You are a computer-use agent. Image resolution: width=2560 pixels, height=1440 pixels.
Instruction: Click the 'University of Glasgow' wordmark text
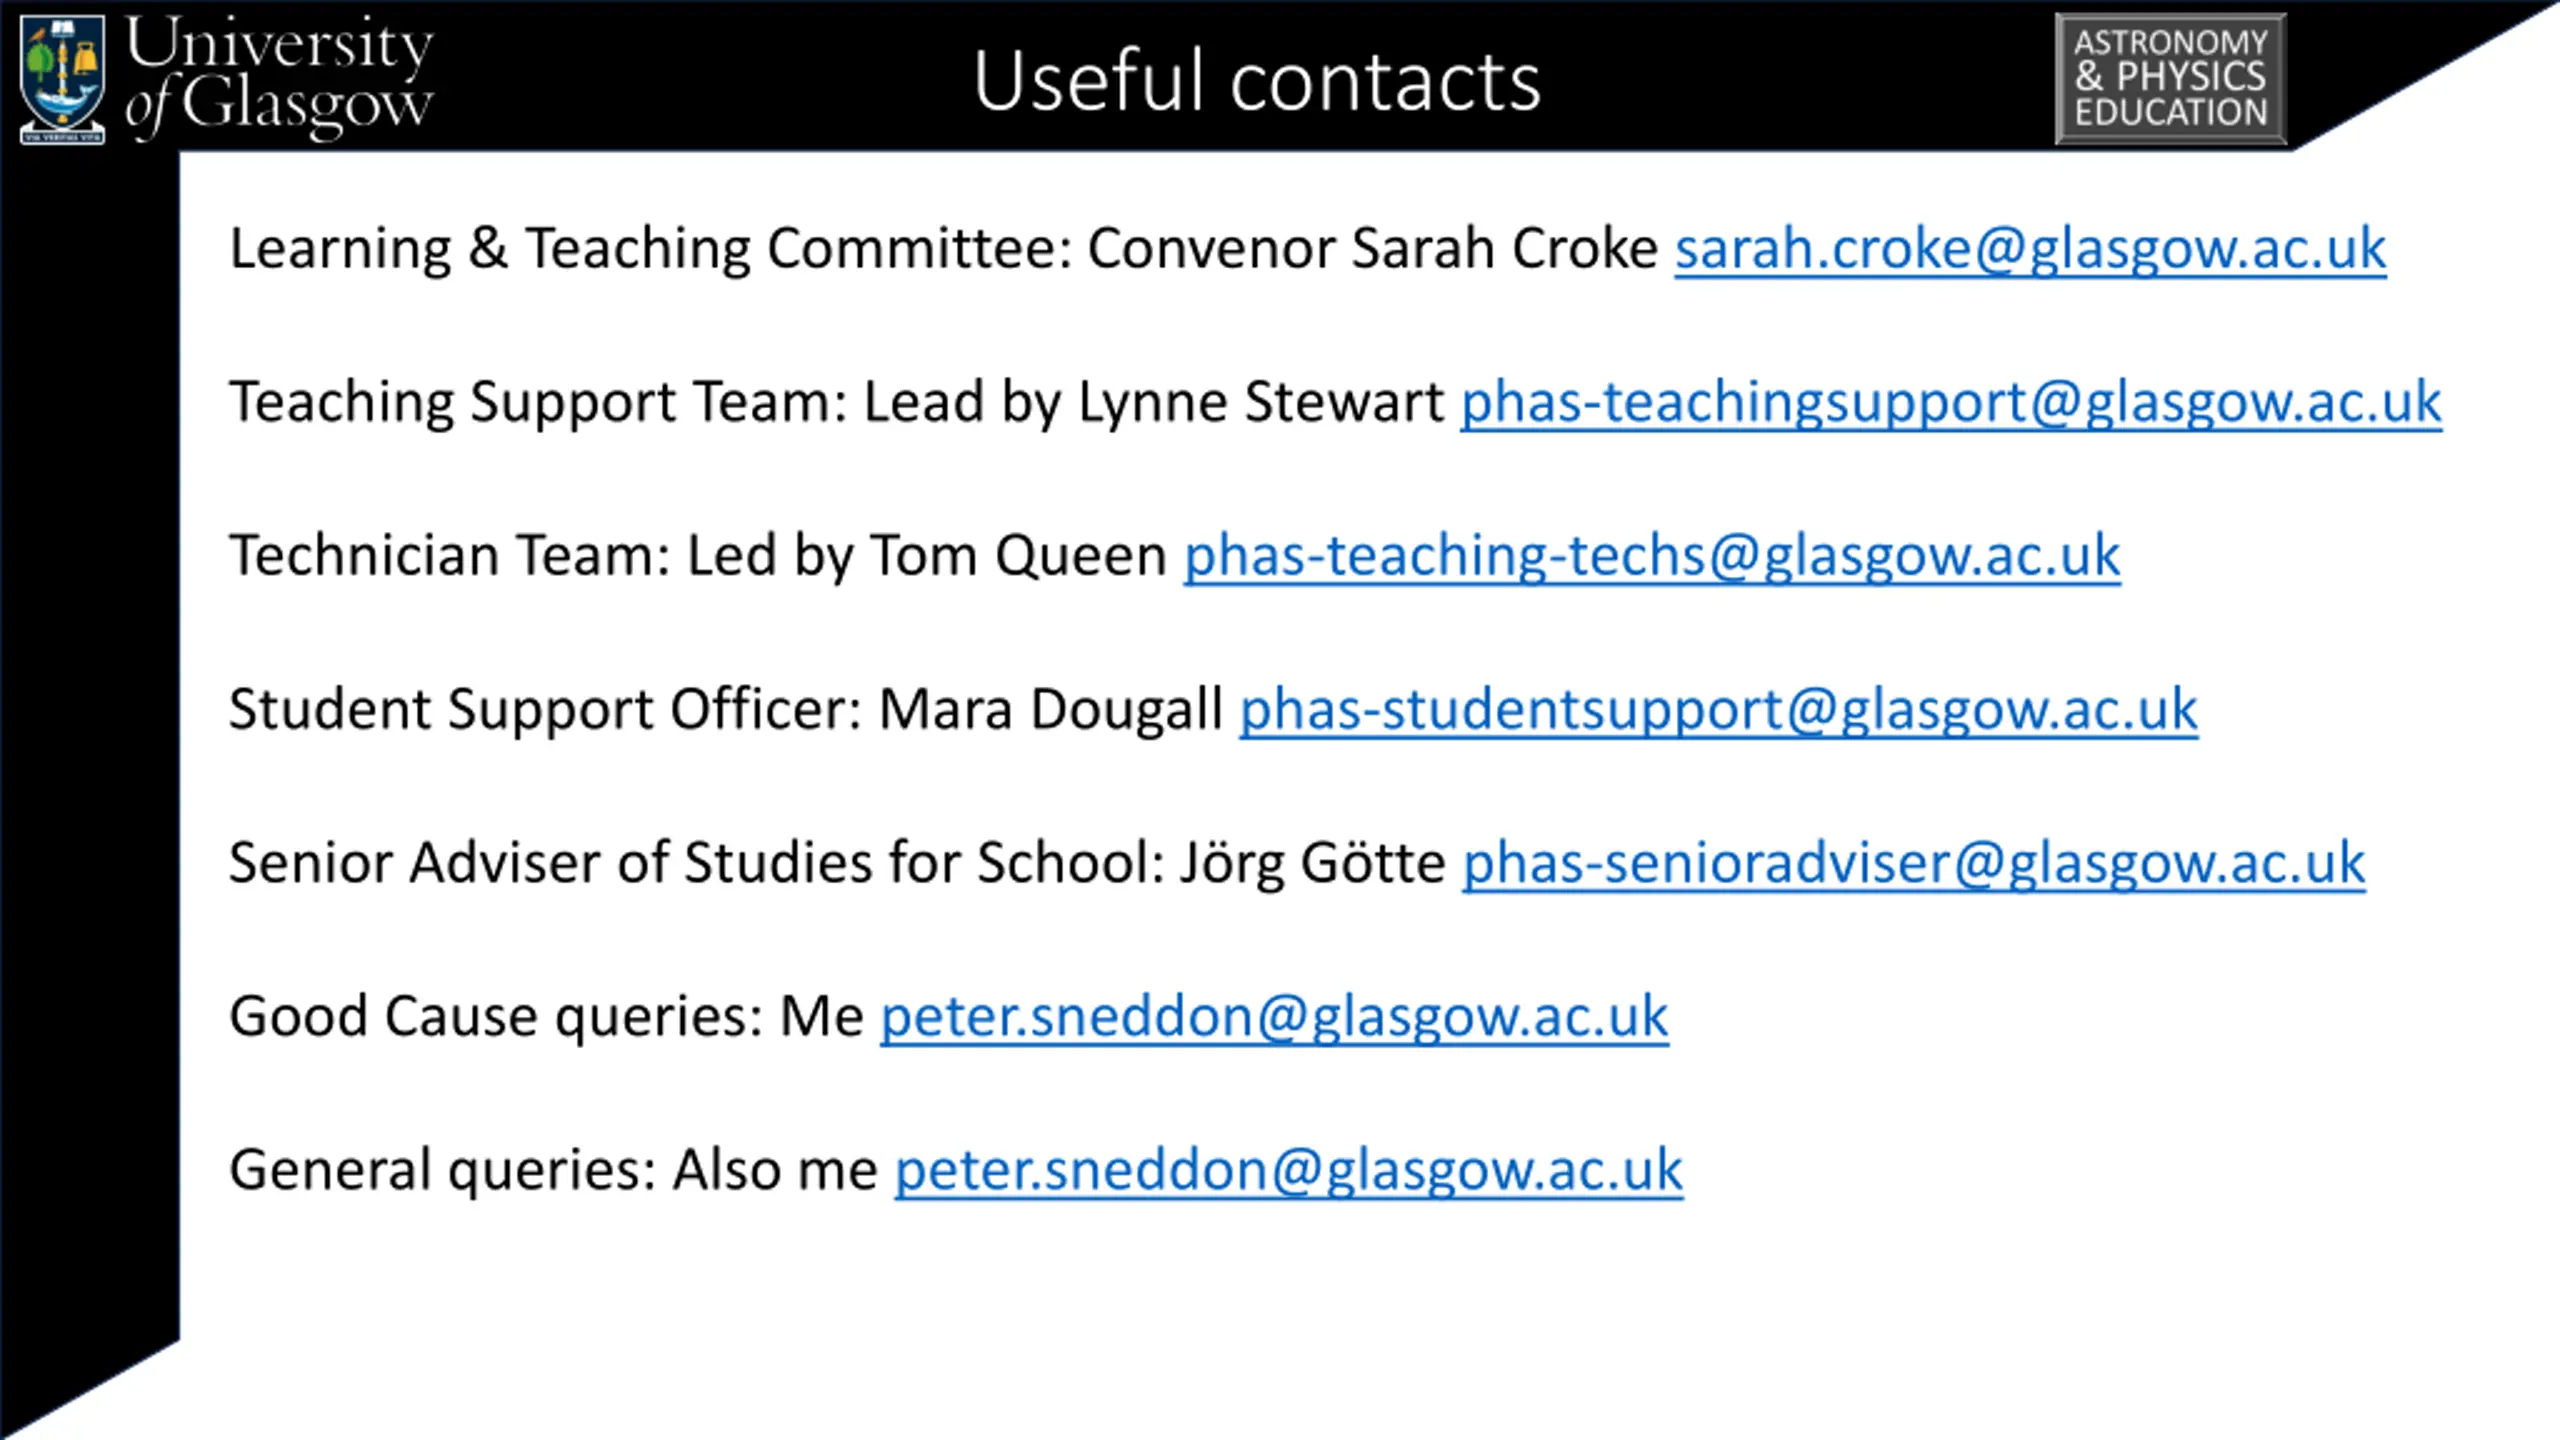[279, 78]
